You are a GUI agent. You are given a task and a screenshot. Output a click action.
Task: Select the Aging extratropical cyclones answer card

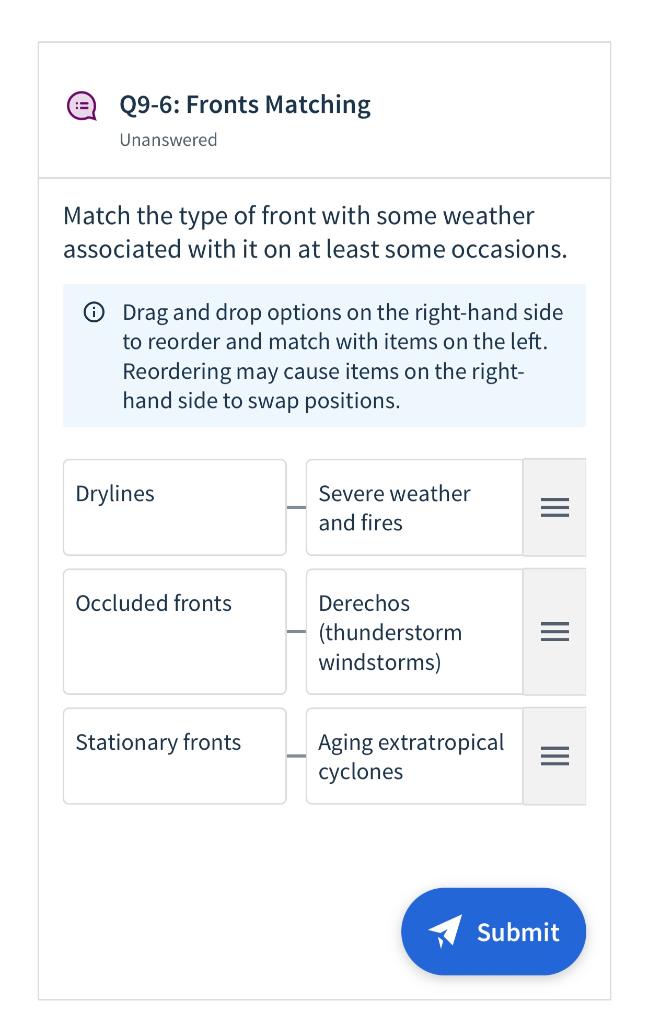coord(414,756)
